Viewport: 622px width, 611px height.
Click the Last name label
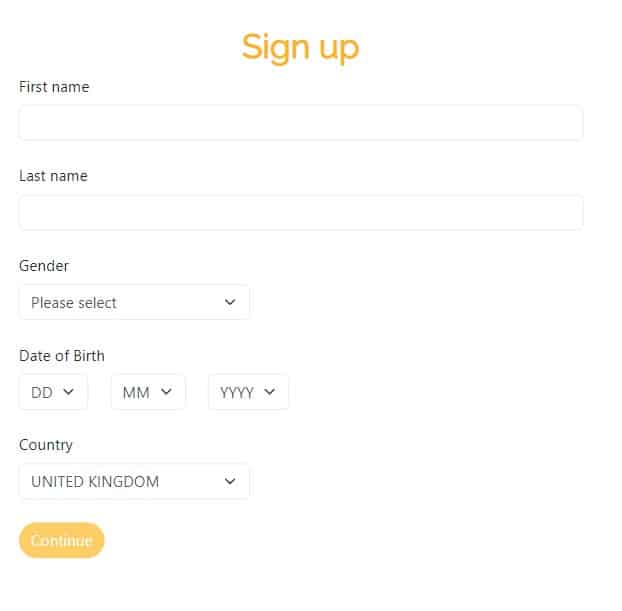click(53, 176)
